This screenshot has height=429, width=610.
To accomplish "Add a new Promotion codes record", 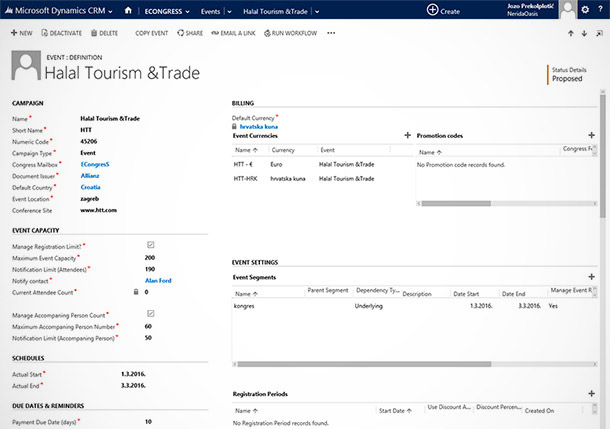I will click(591, 135).
